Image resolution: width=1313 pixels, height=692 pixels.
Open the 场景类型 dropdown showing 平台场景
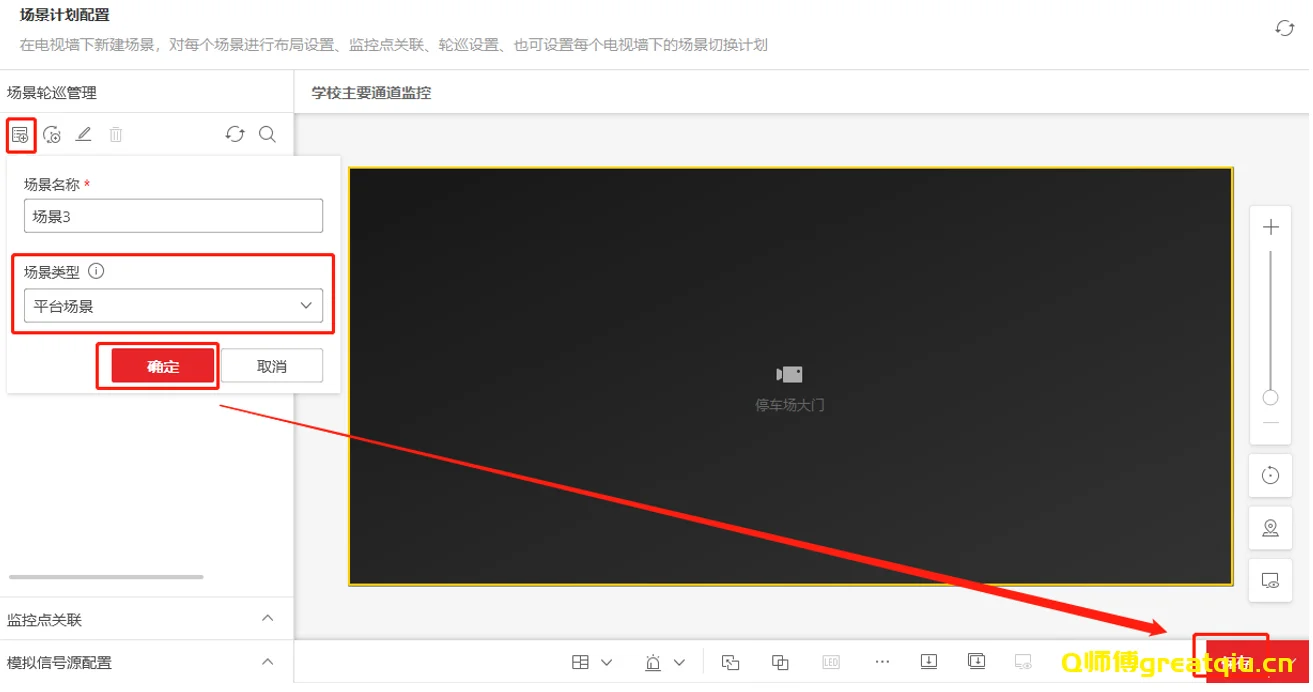(173, 306)
